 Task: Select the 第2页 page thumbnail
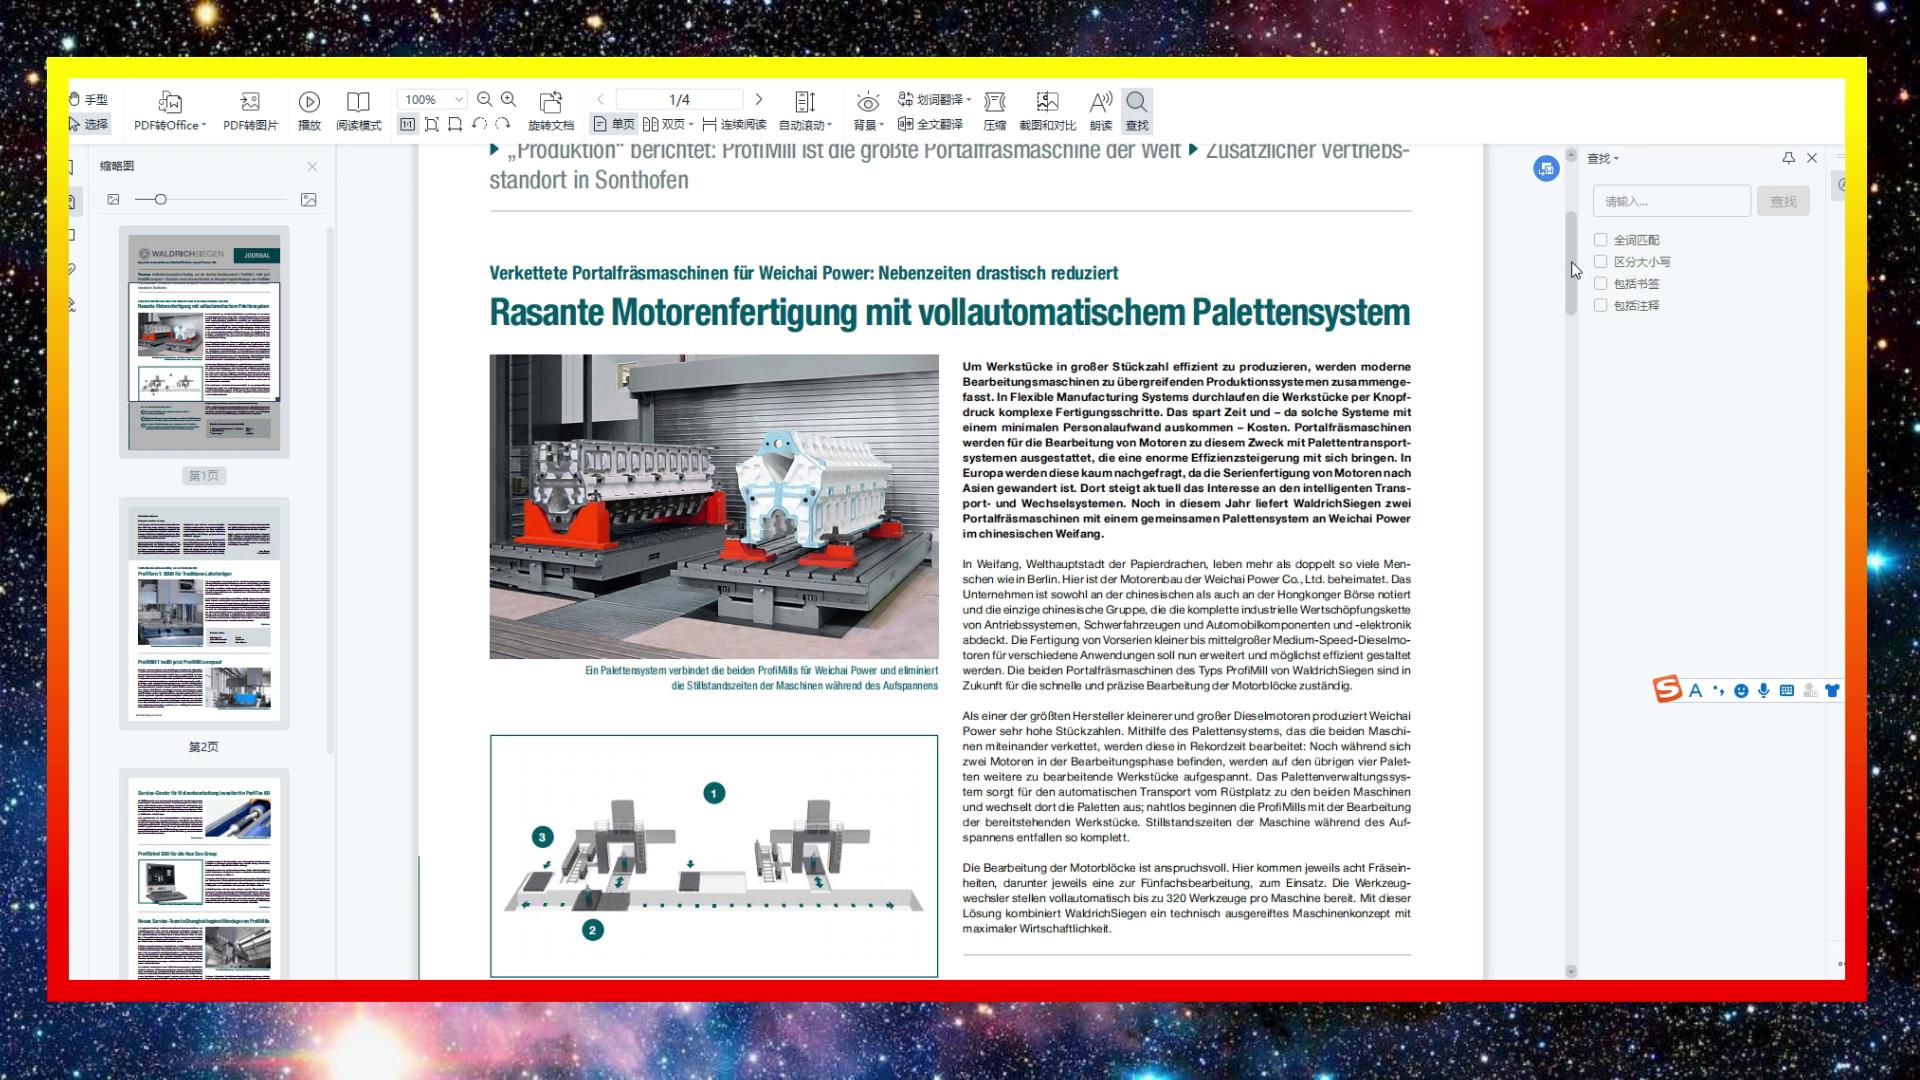coord(204,612)
